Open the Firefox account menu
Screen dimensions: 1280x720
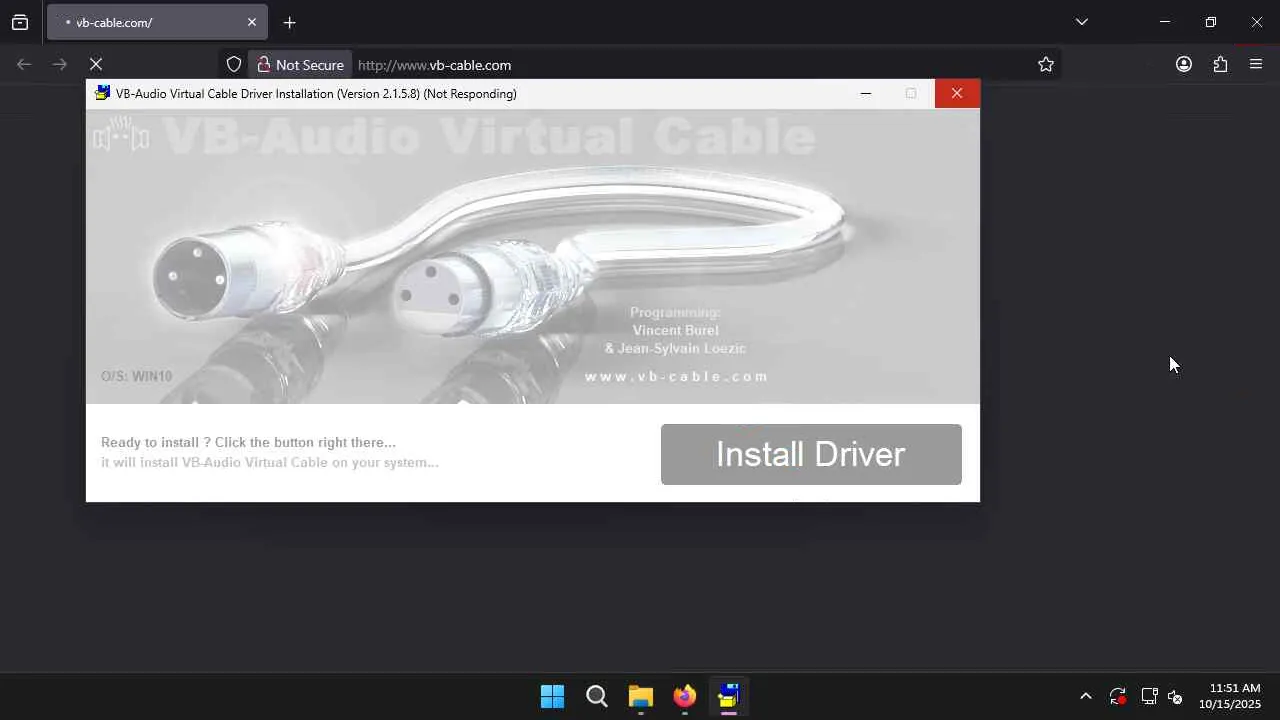(1184, 64)
